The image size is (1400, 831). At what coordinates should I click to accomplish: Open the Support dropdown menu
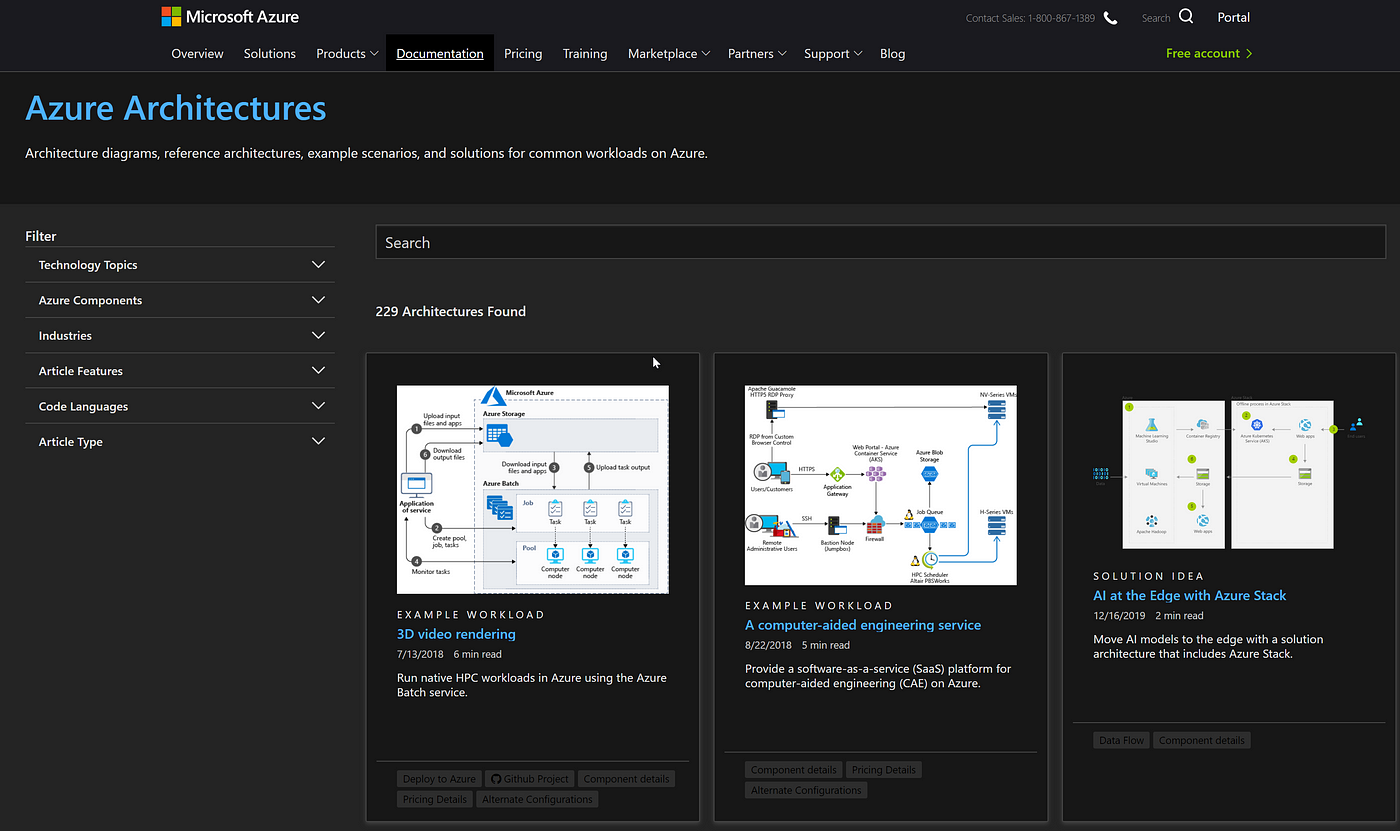pos(833,54)
